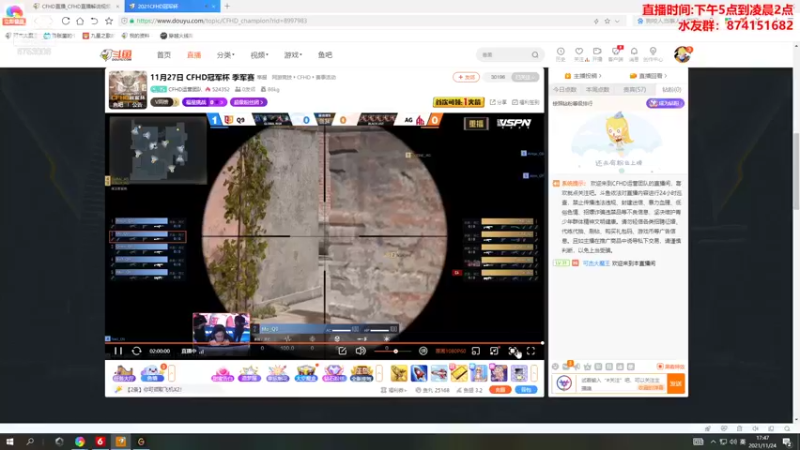Click the purple fan badge button in ranking panel
This screenshot has height=450, width=800.
coord(665,103)
